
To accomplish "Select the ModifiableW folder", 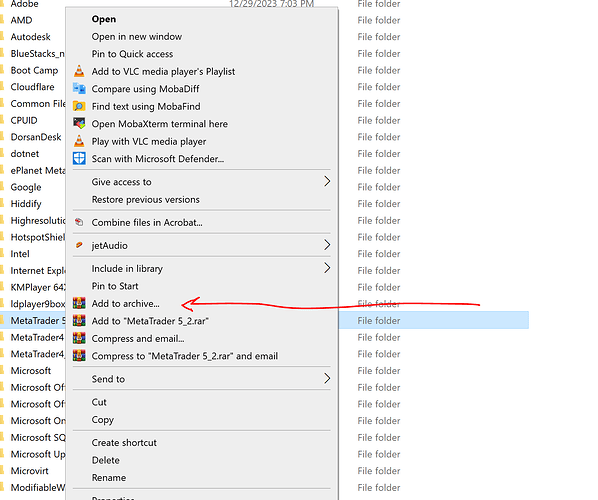I will 38,488.
